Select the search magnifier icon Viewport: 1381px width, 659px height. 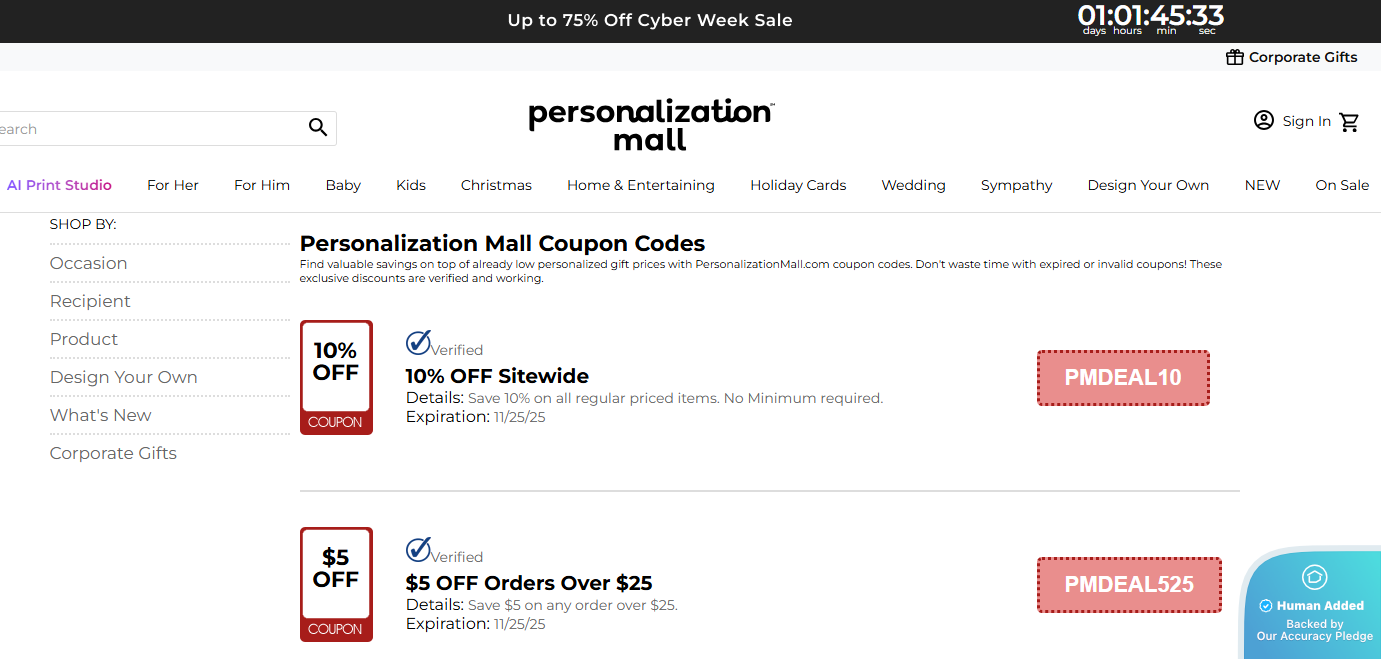[x=317, y=127]
